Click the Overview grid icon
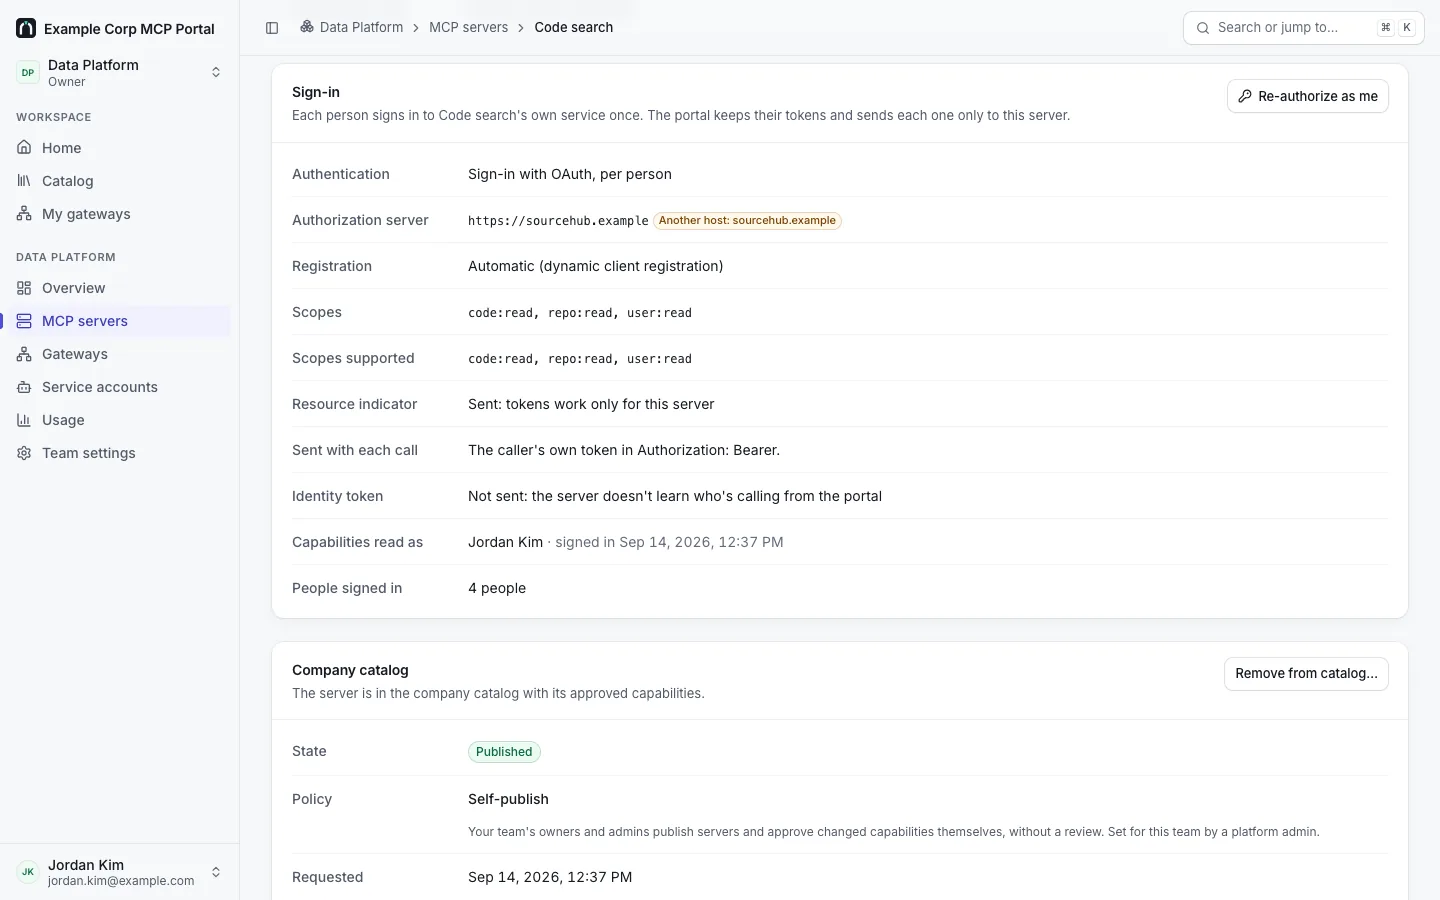 point(24,288)
